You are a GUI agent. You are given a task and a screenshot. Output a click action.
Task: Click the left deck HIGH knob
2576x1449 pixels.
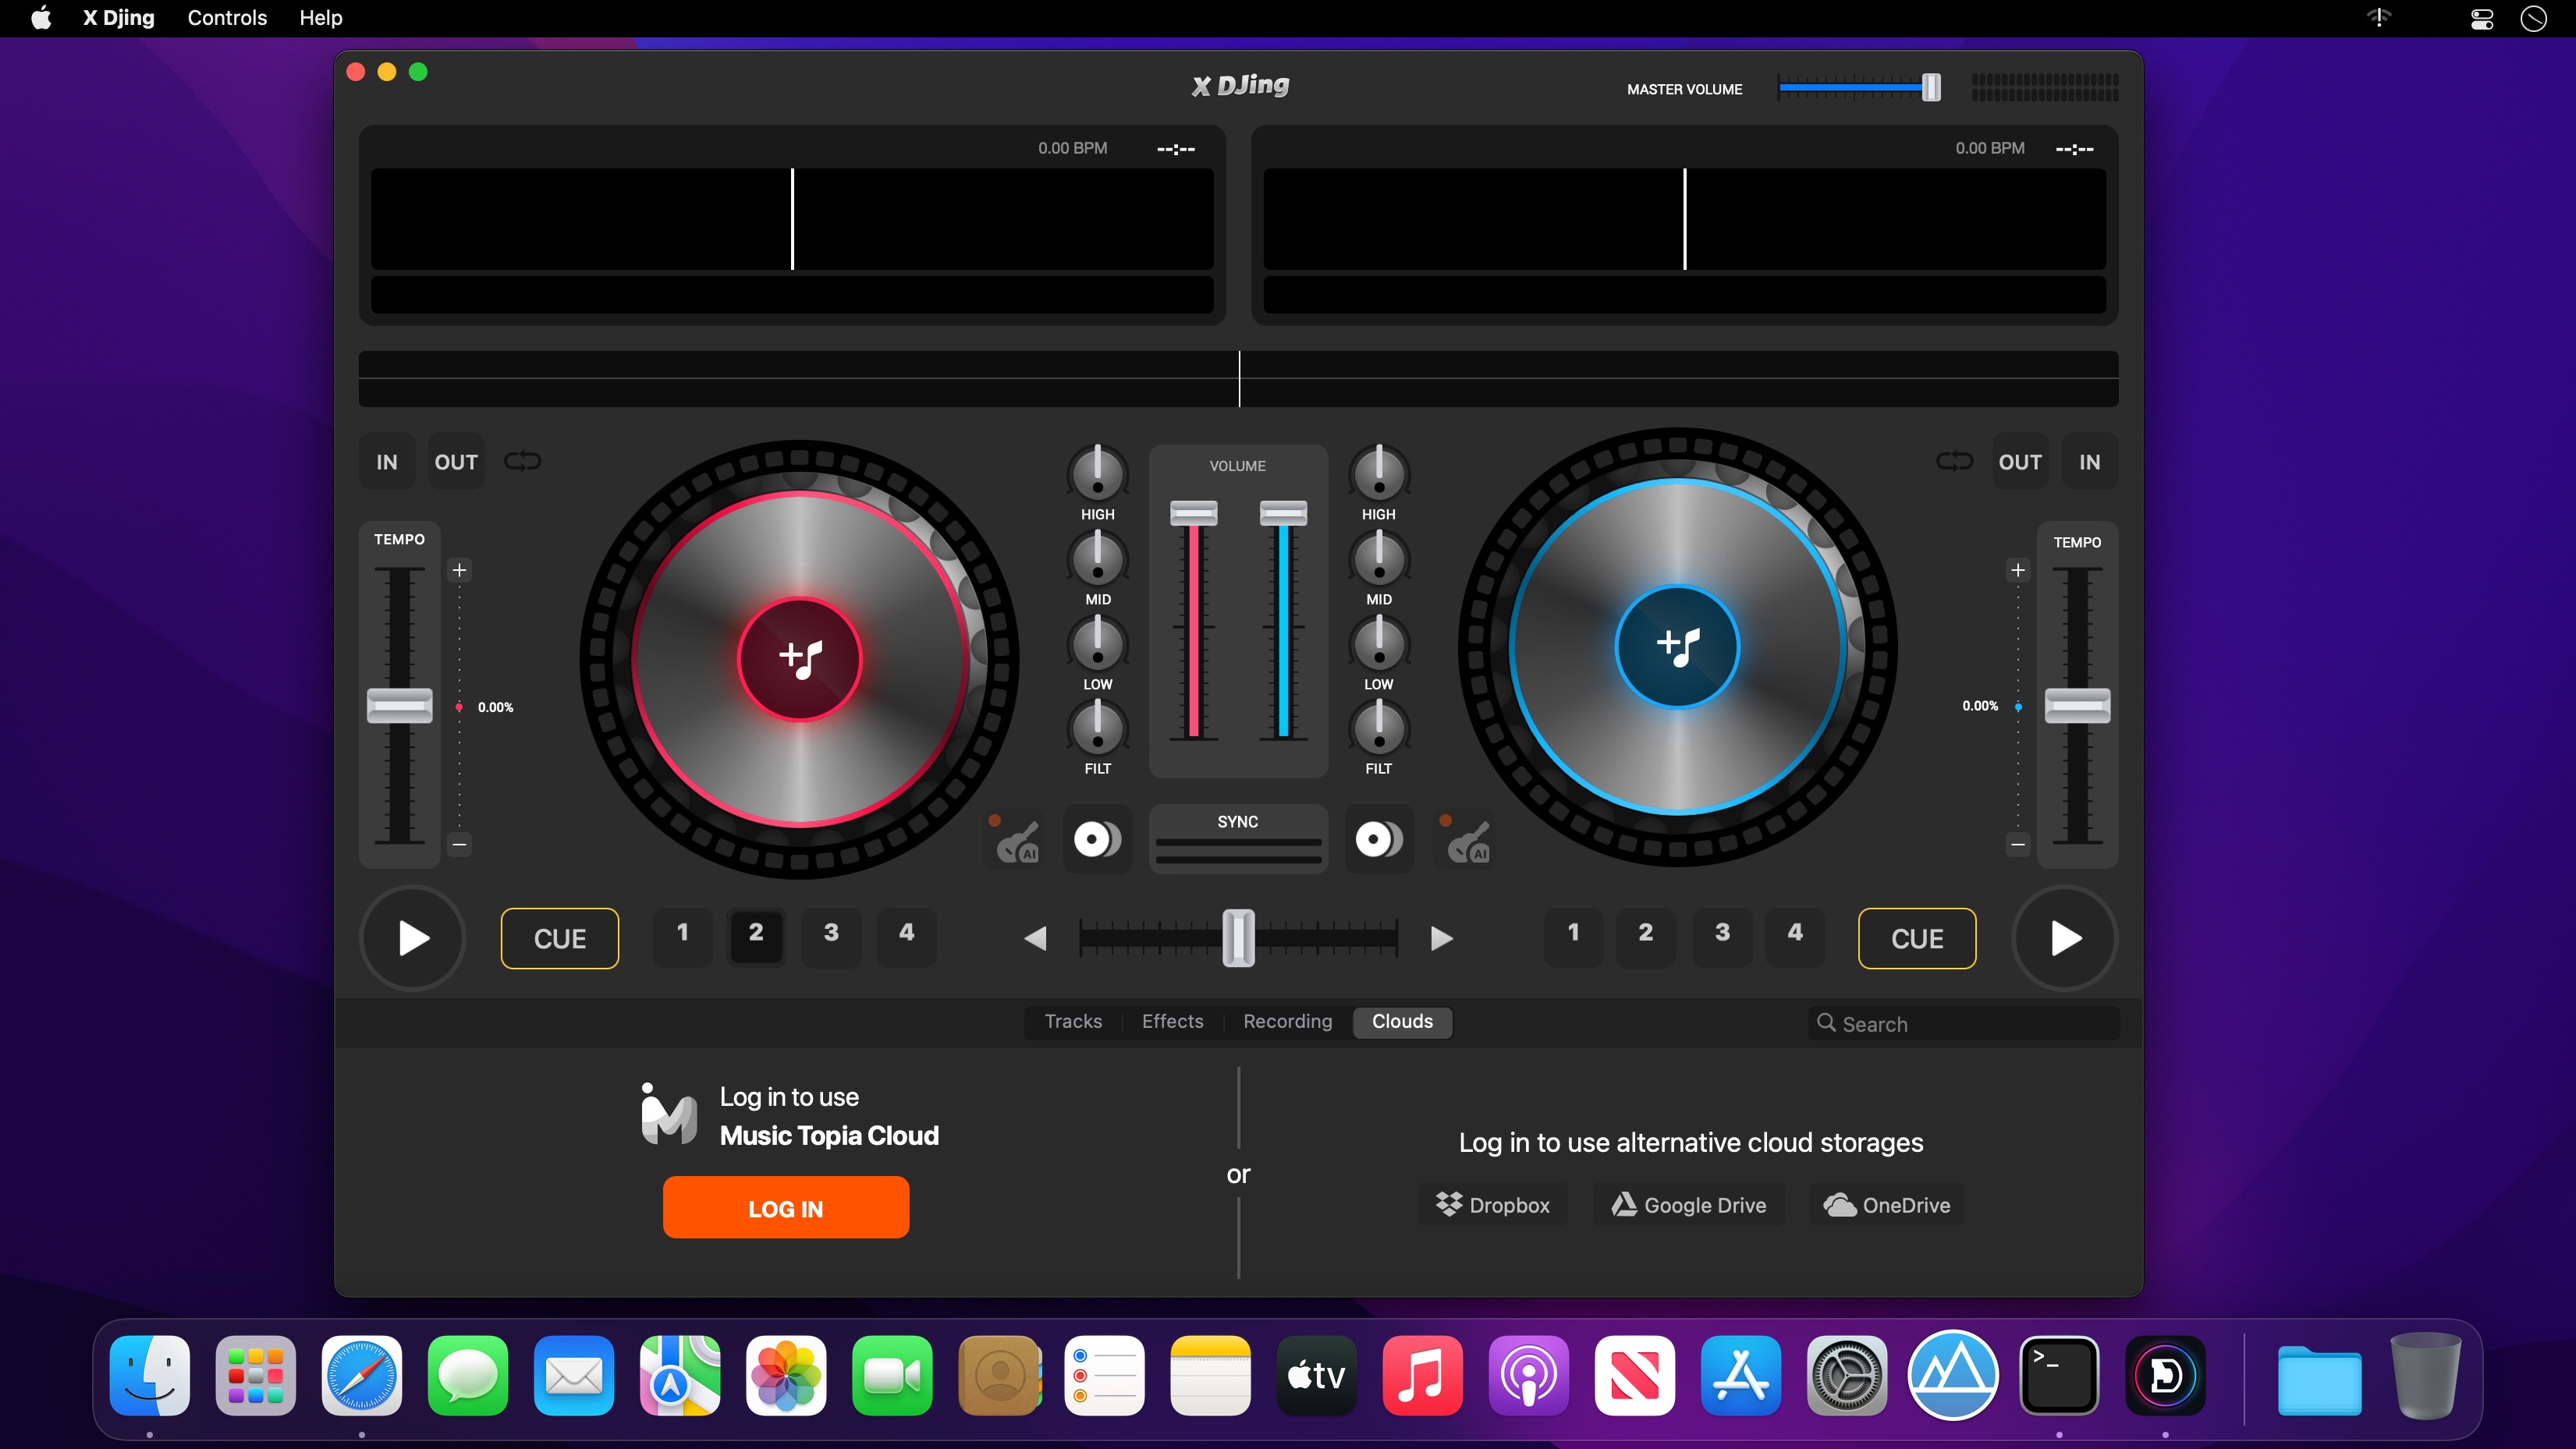(x=1097, y=472)
